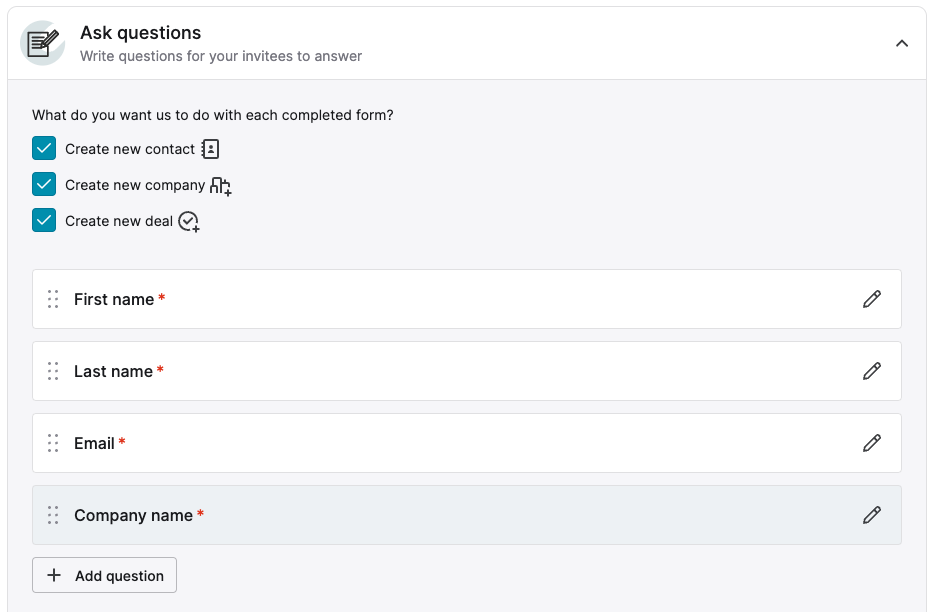Click the Add question button
Image resolution: width=937 pixels, height=612 pixels.
click(x=105, y=575)
